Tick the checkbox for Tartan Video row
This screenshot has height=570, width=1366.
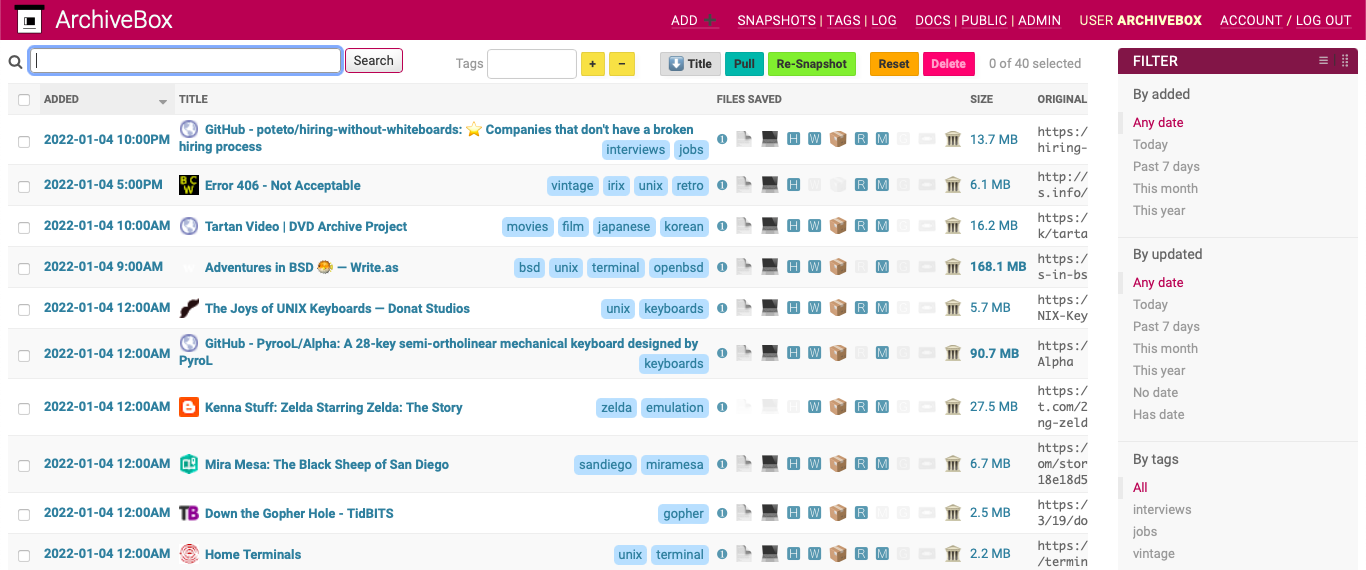tap(24, 227)
